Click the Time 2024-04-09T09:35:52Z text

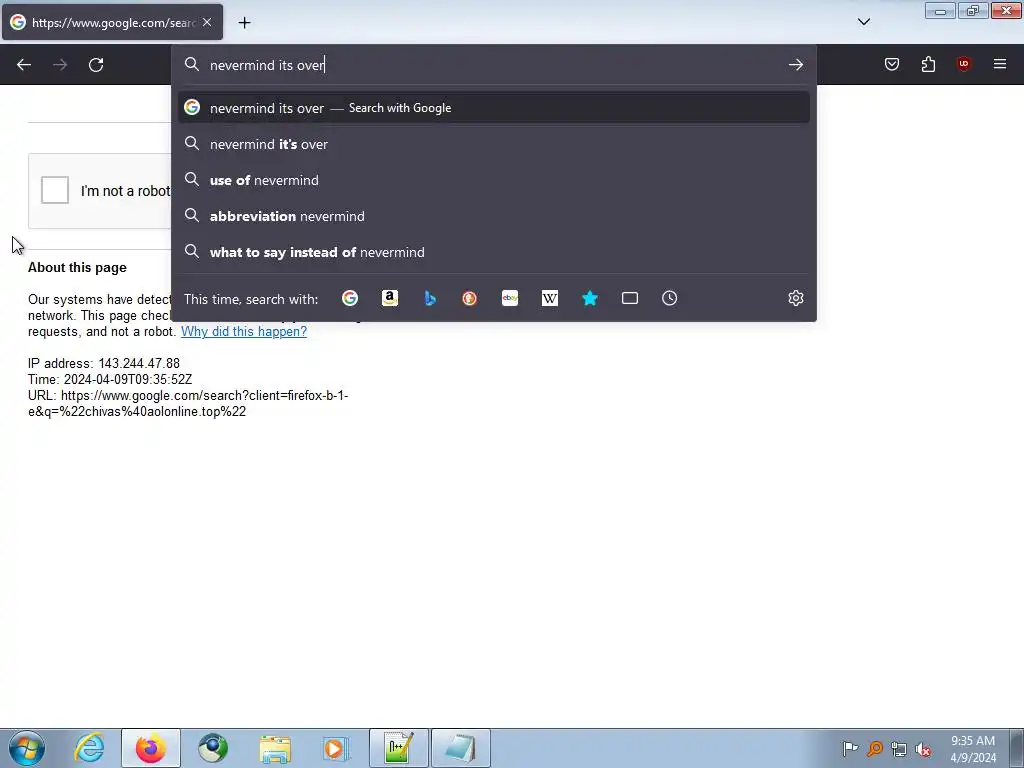110,379
